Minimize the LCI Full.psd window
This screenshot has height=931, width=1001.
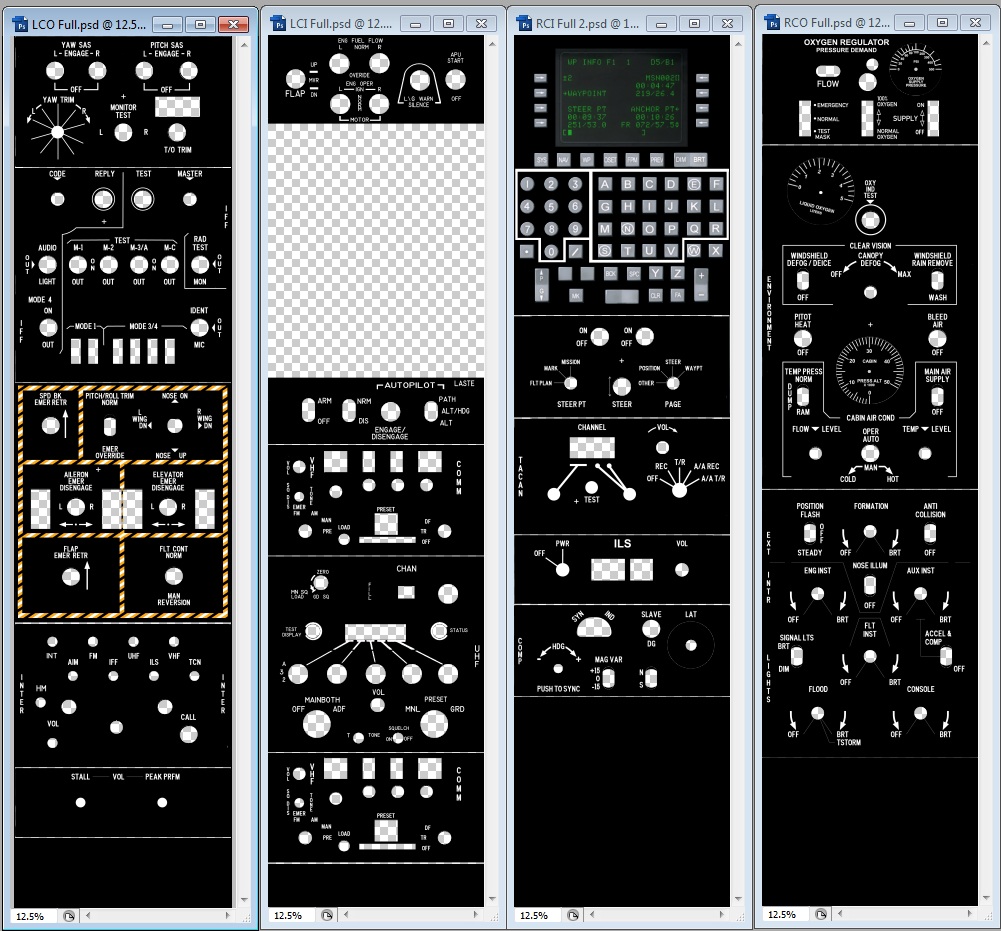(415, 24)
